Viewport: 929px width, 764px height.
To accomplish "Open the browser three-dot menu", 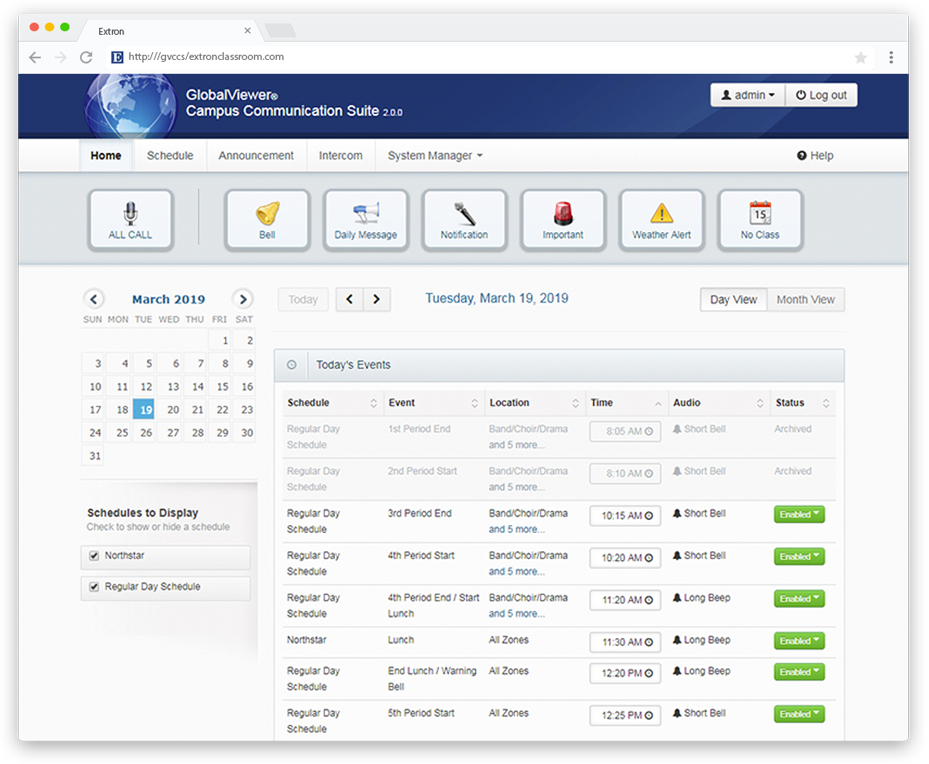I will click(x=890, y=57).
